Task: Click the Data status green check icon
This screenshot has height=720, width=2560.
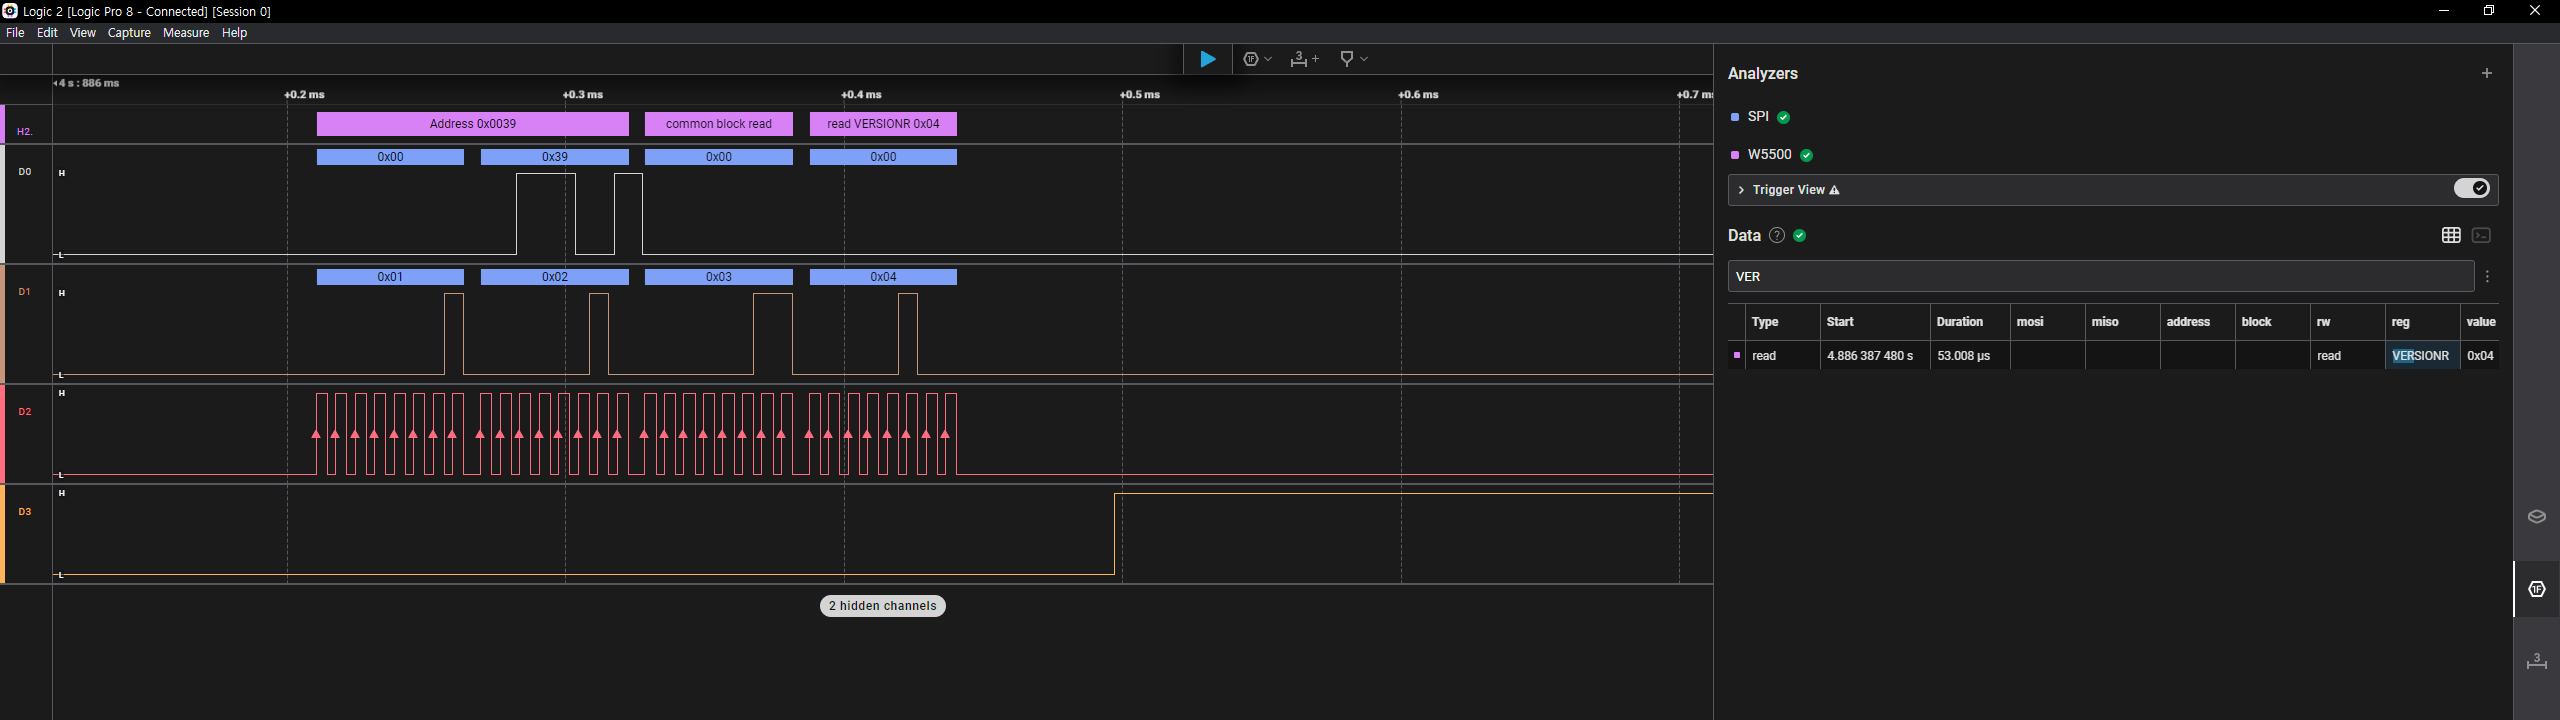Action: 1800,236
